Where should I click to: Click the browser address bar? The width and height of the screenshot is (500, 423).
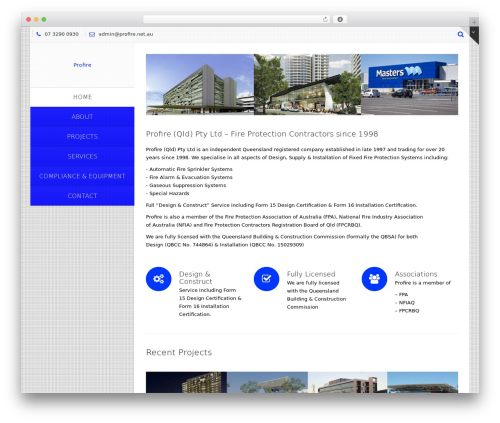click(236, 20)
